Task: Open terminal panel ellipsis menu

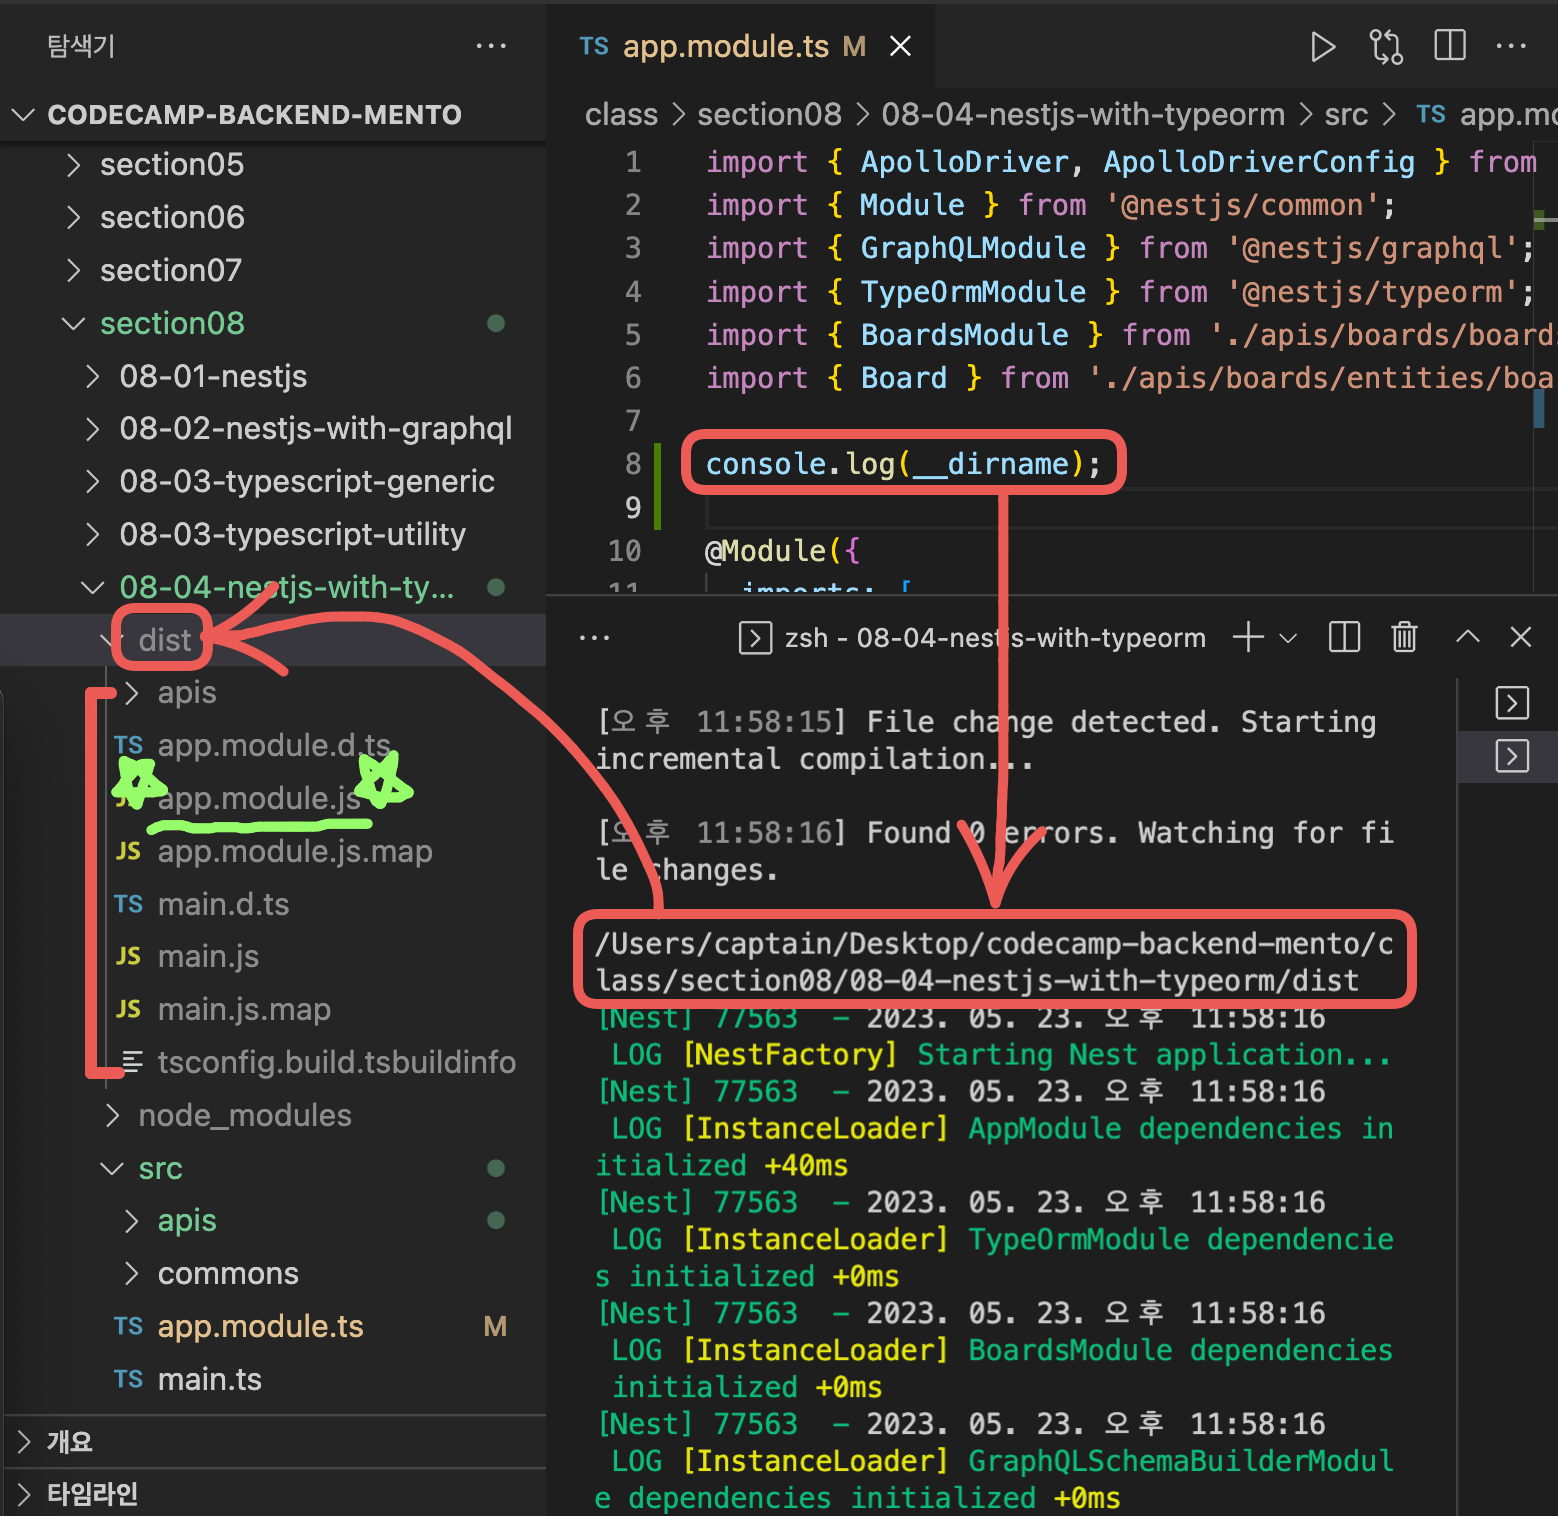Action: tap(594, 637)
